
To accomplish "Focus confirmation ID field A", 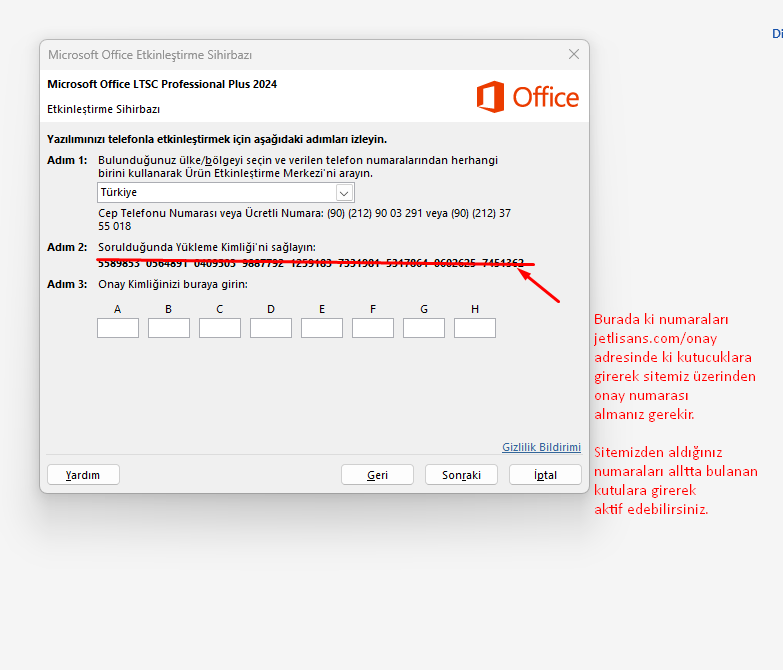I will pyautogui.click(x=118, y=328).
